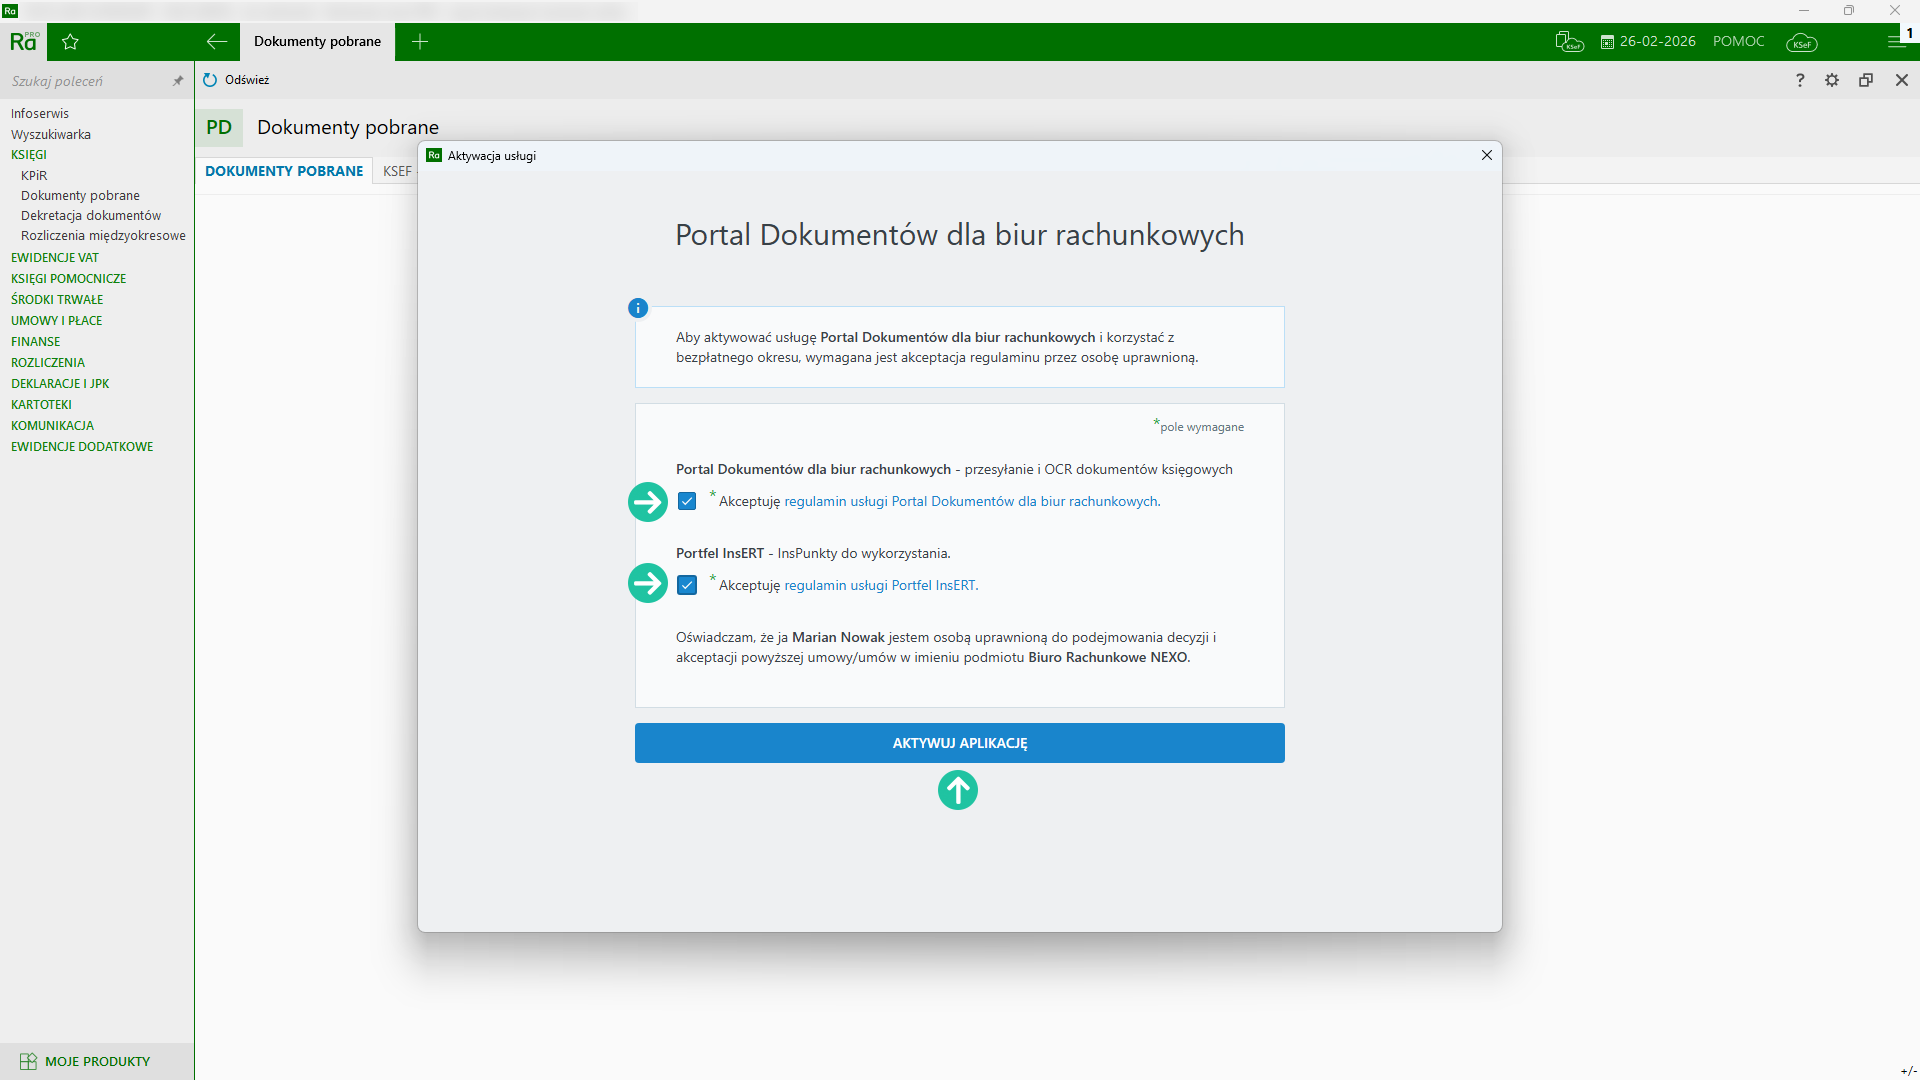Open MOJE PRODUKTY at sidebar bottom

coord(97,1061)
